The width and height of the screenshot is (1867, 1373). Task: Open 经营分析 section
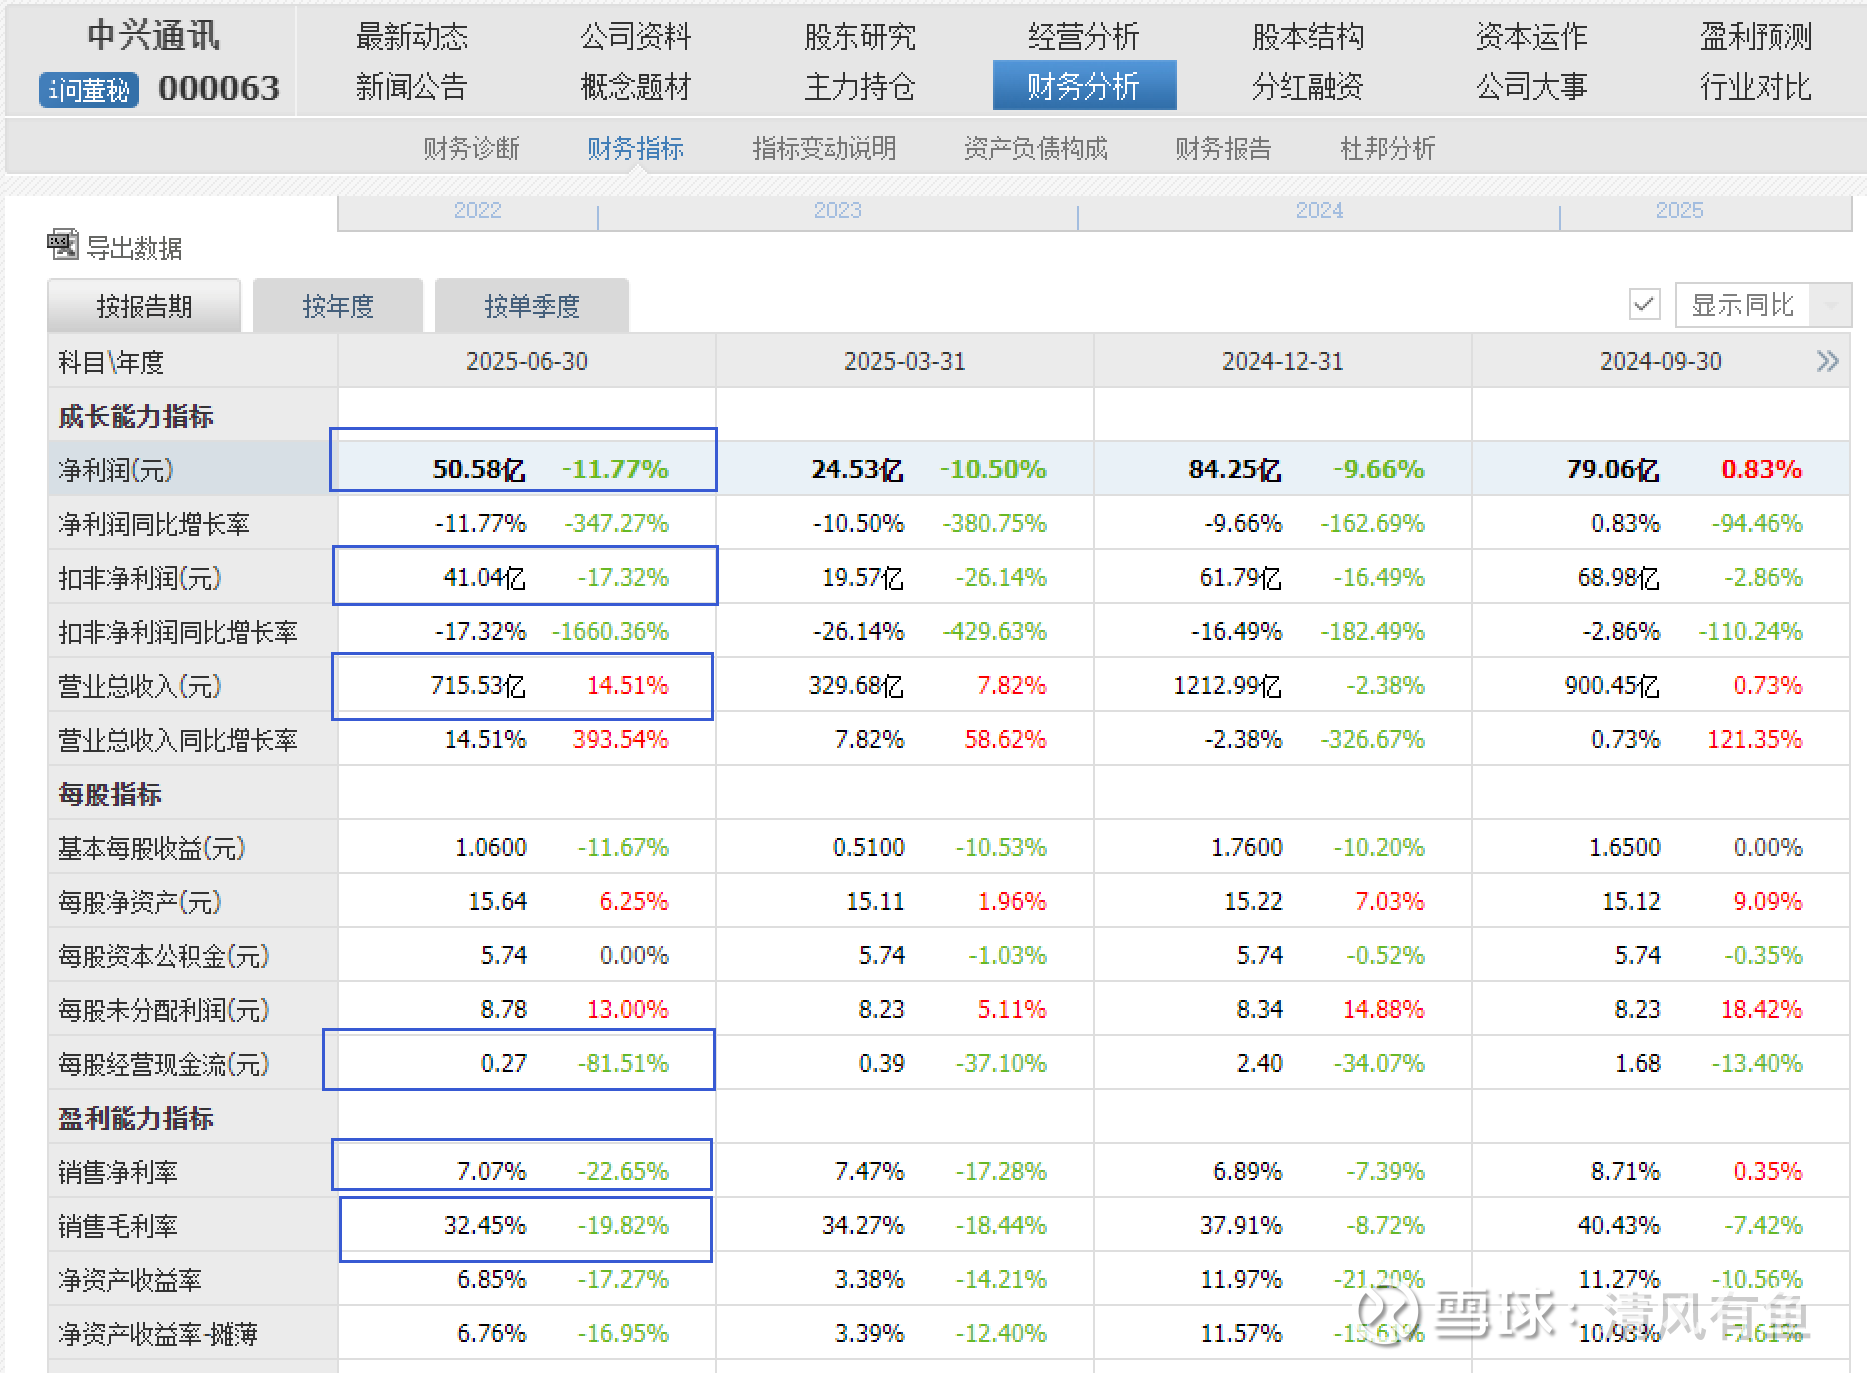[1084, 37]
